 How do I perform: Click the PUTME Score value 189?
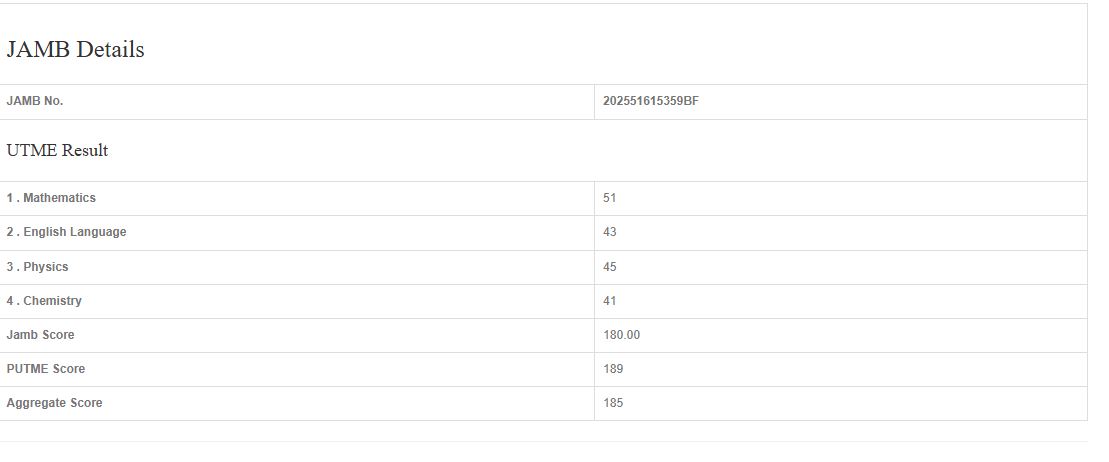(x=613, y=369)
